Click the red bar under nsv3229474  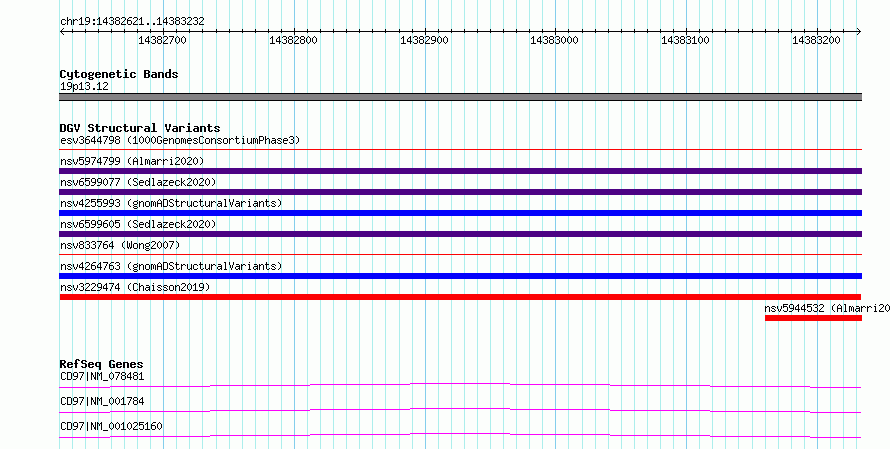460,297
